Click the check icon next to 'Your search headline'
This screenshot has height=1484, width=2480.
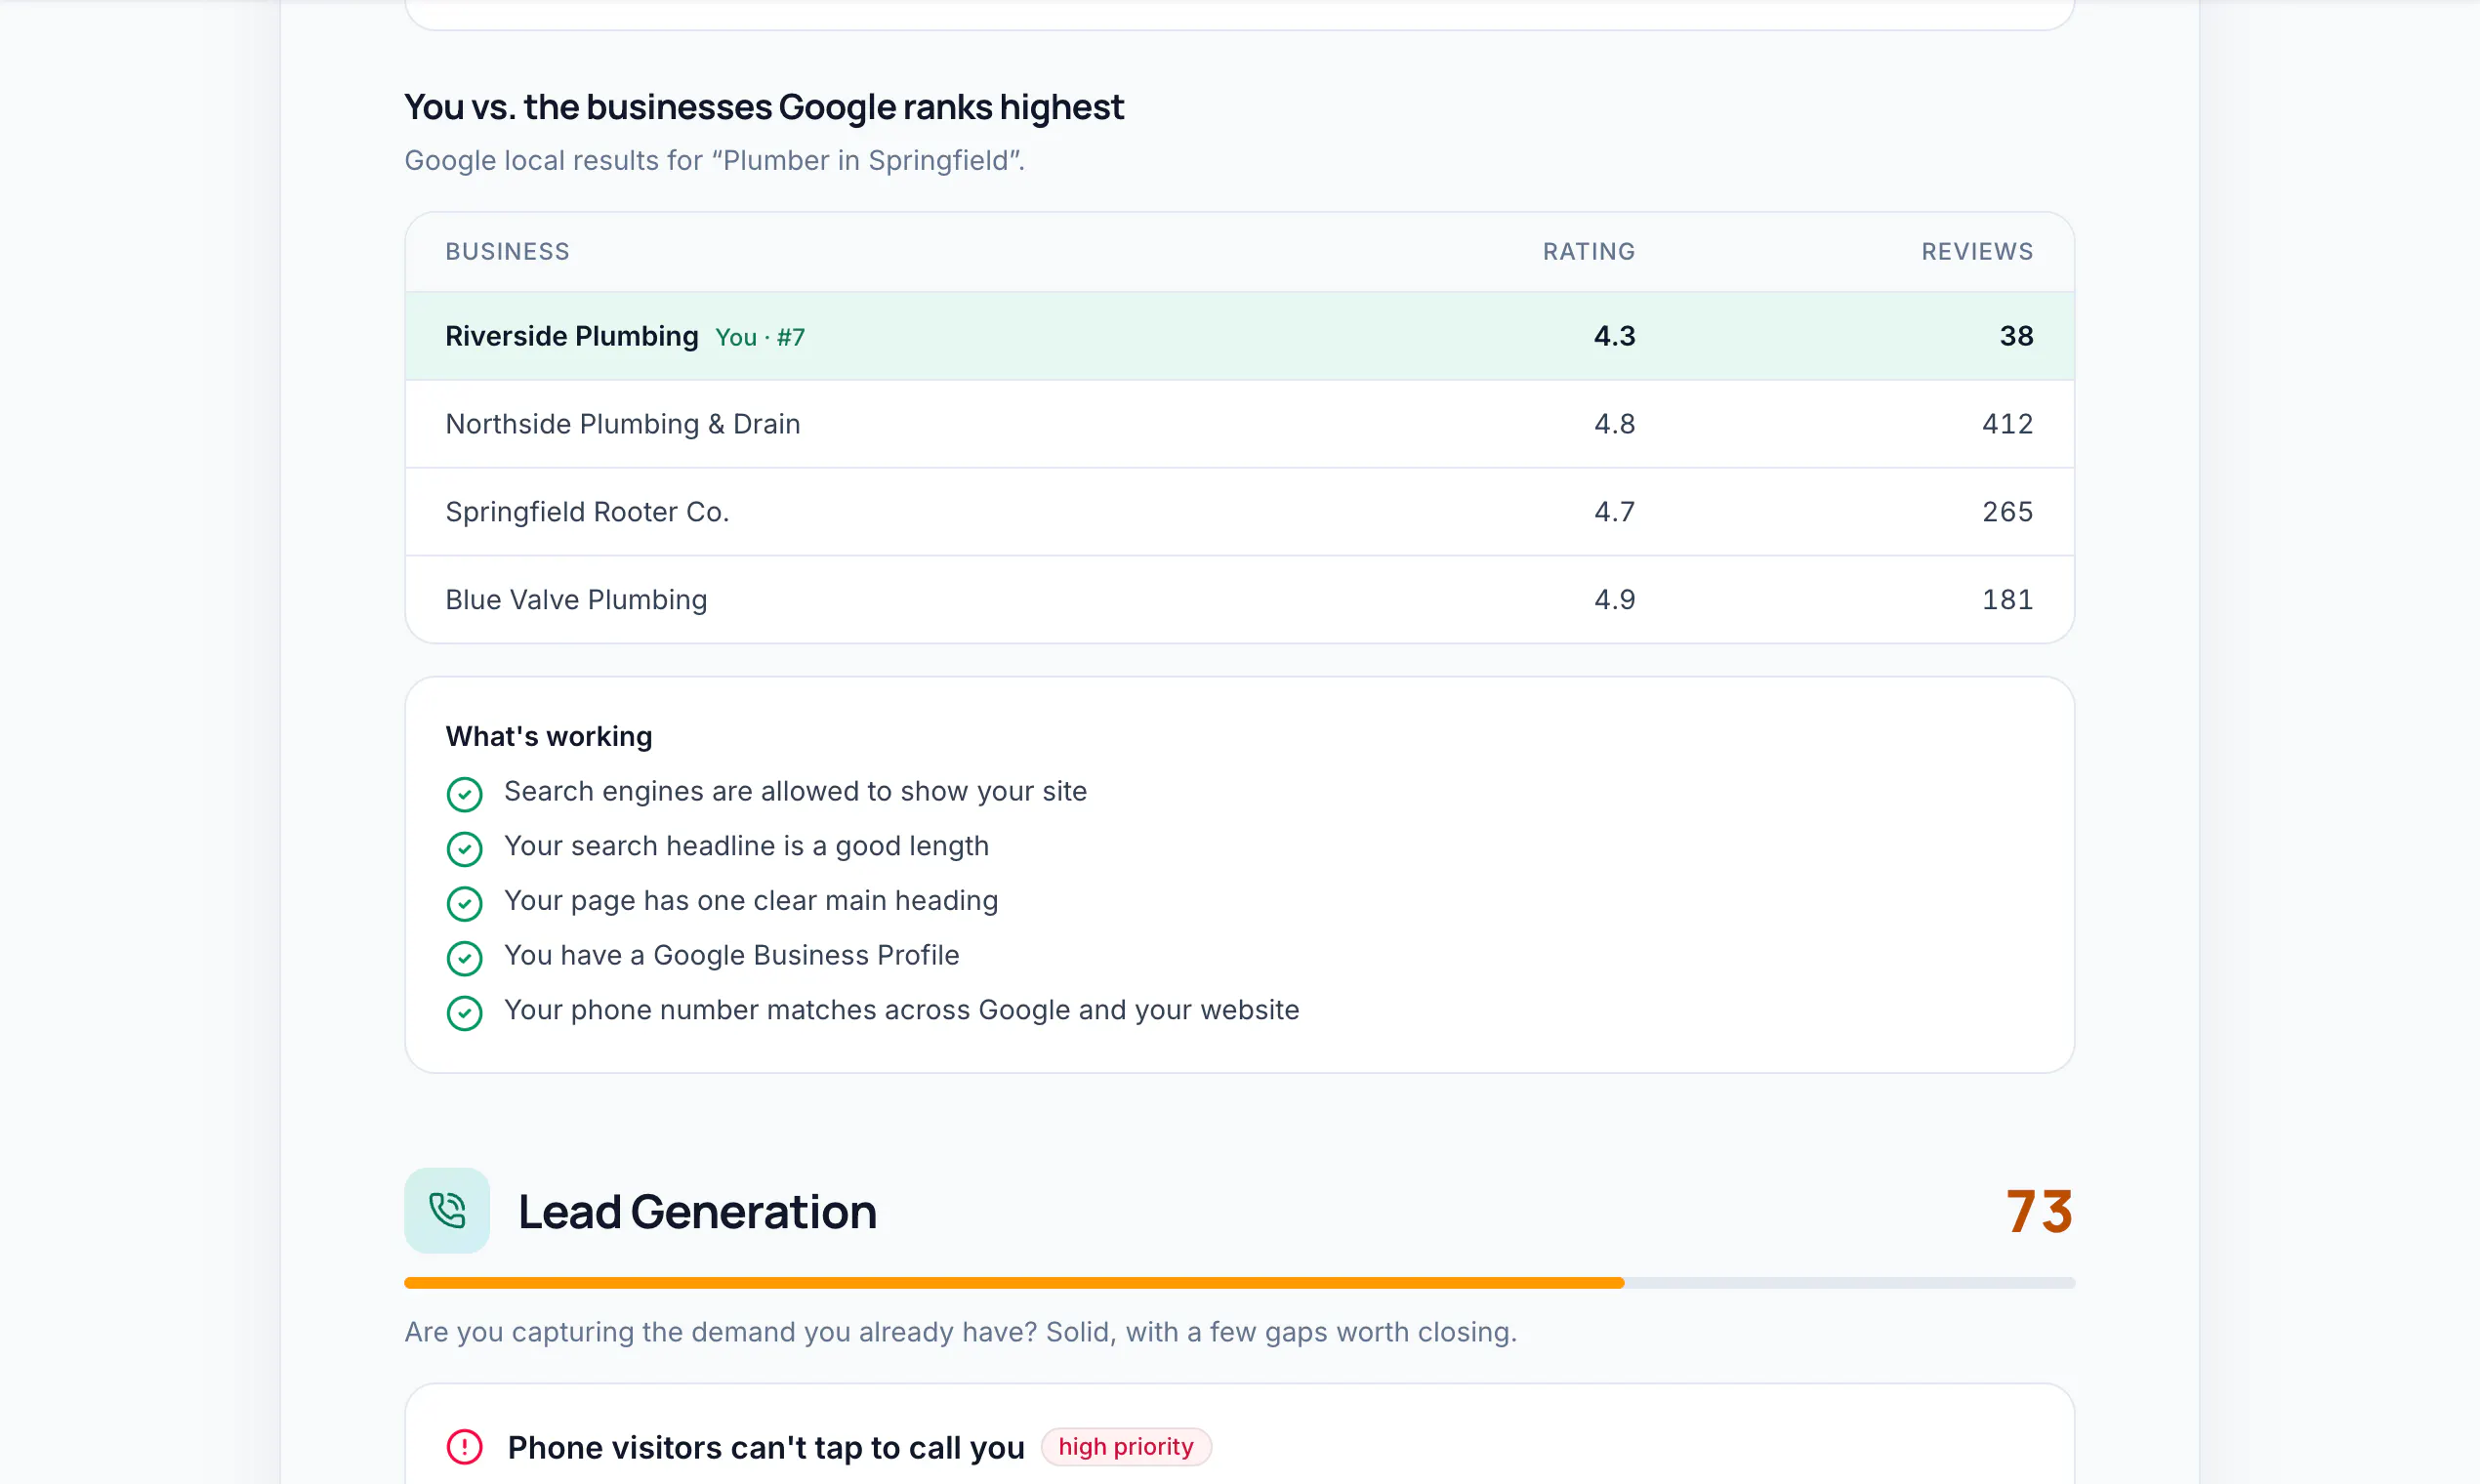click(x=464, y=849)
